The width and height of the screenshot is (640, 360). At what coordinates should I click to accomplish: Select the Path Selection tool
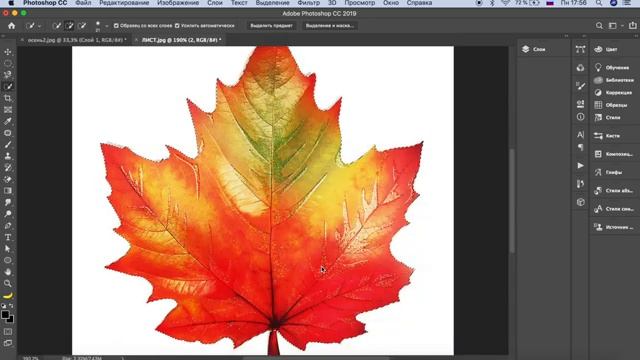[8, 249]
